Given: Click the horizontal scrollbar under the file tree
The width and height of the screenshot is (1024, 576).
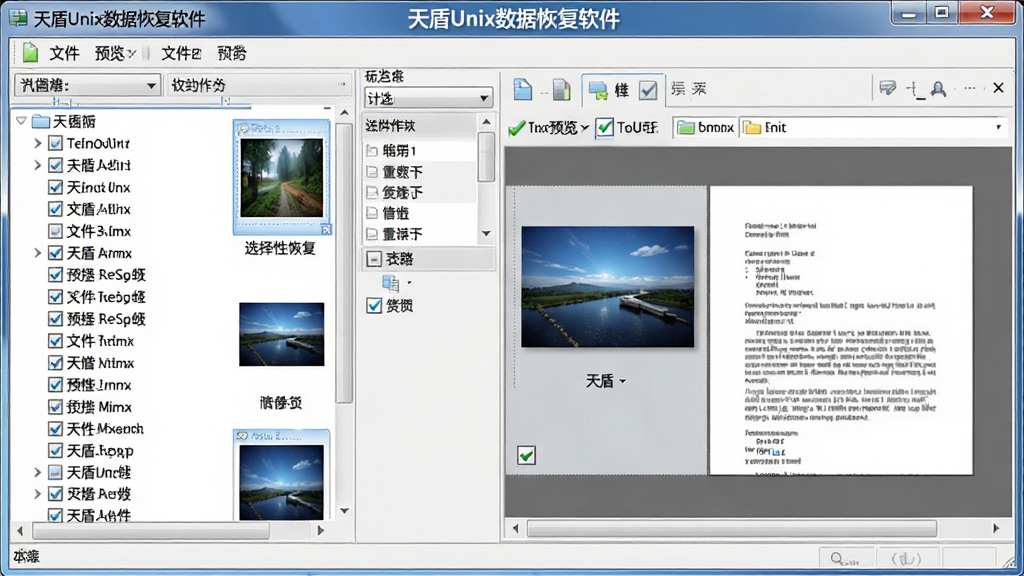Looking at the screenshot, I should pyautogui.click(x=152, y=530).
